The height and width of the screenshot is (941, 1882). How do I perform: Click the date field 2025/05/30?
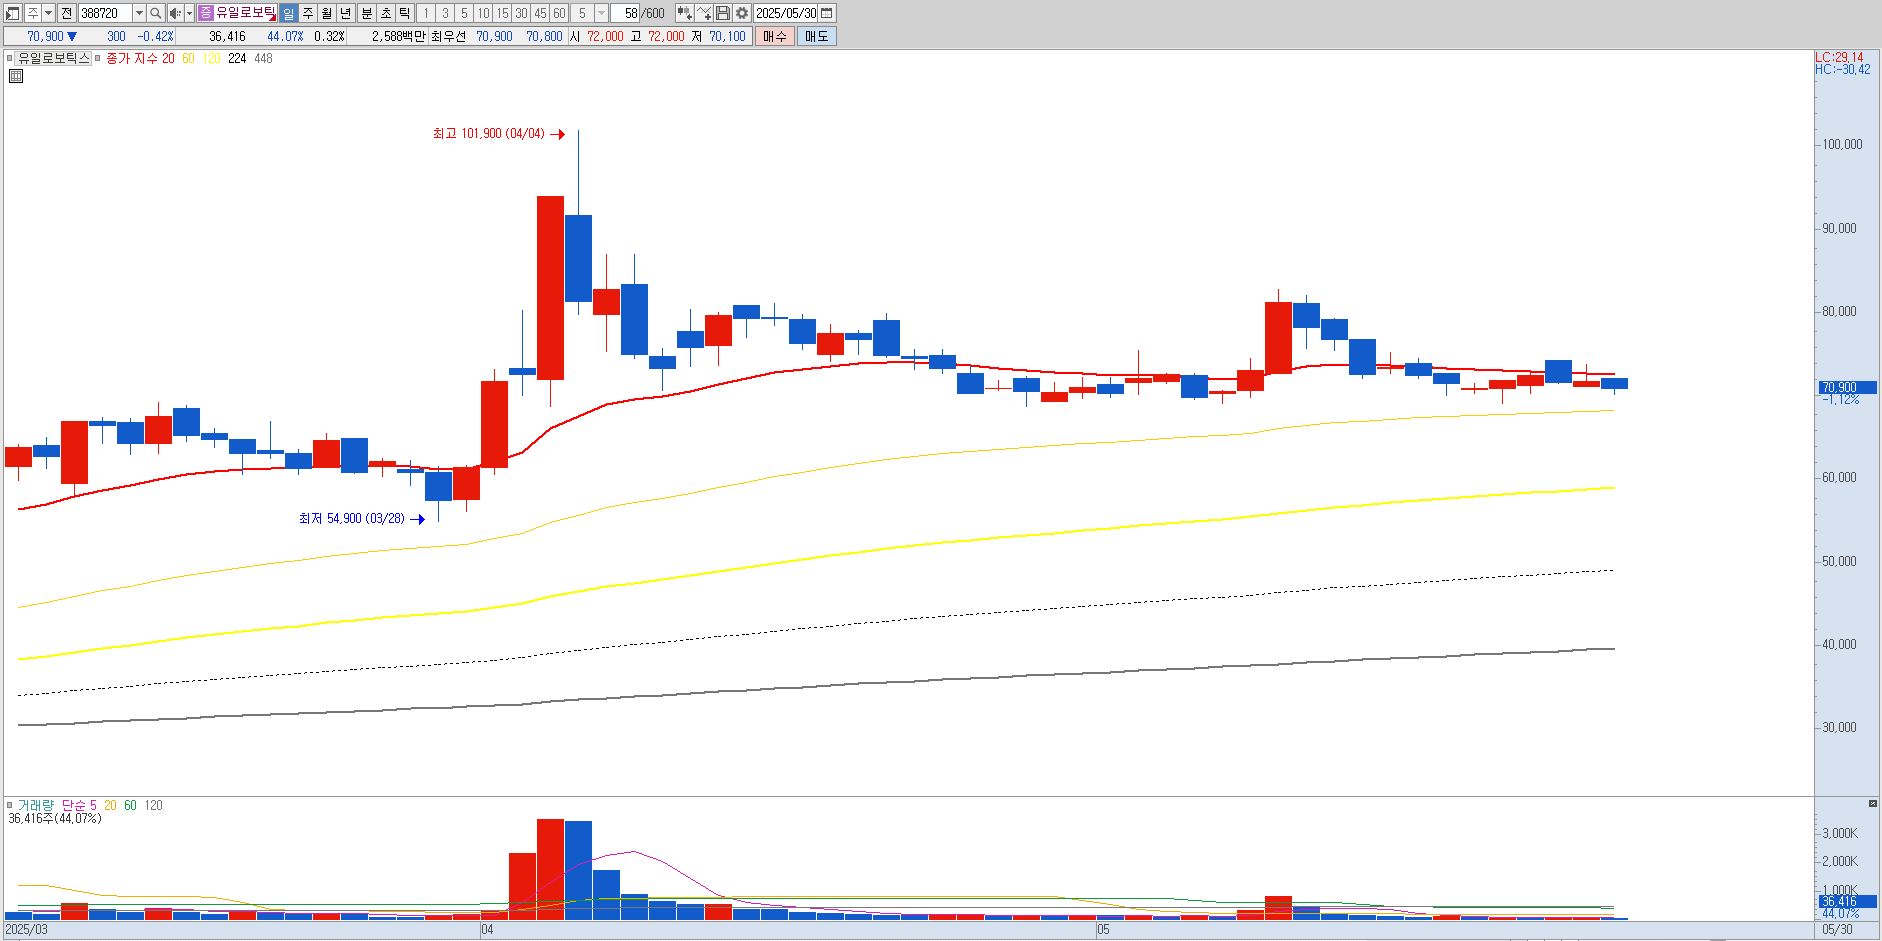point(786,13)
